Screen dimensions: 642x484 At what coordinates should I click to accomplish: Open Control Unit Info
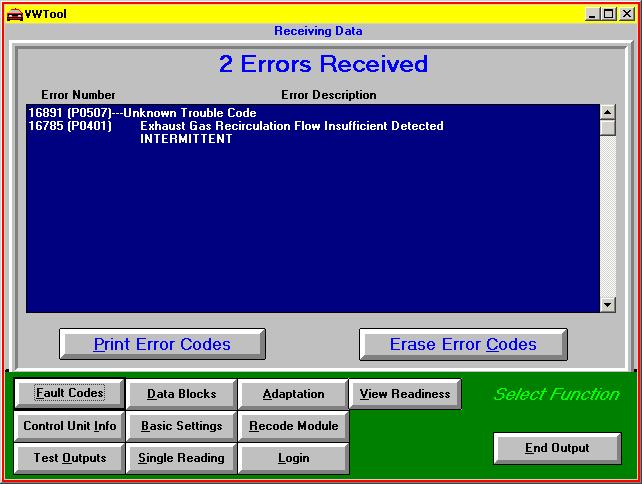pyautogui.click(x=70, y=426)
